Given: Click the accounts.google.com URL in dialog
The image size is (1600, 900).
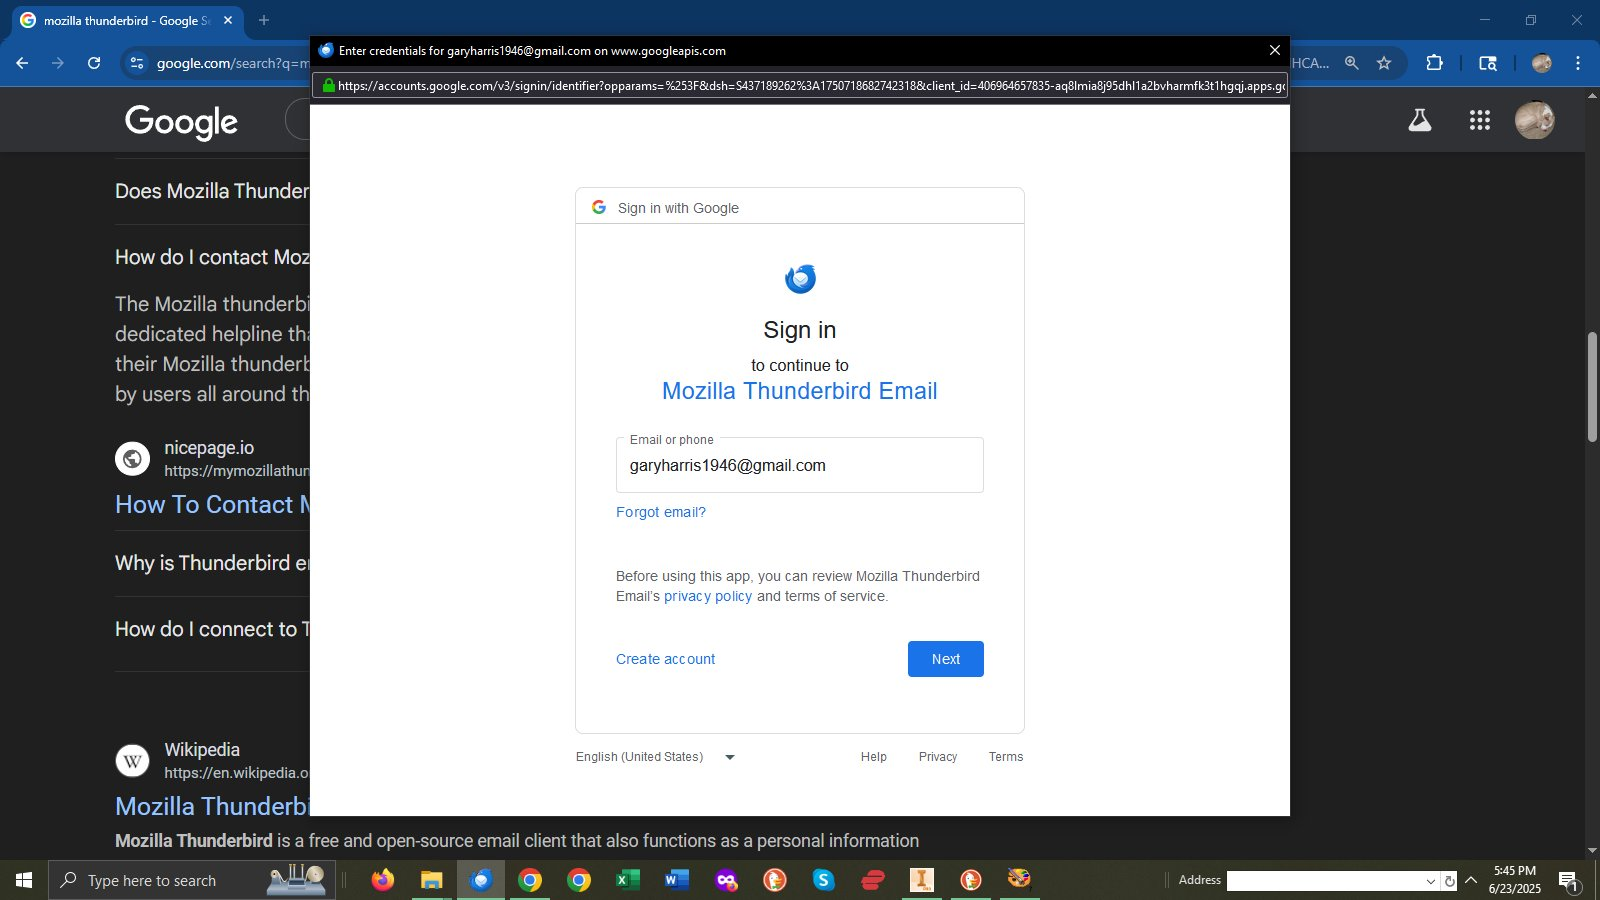Looking at the screenshot, I should click(811, 86).
